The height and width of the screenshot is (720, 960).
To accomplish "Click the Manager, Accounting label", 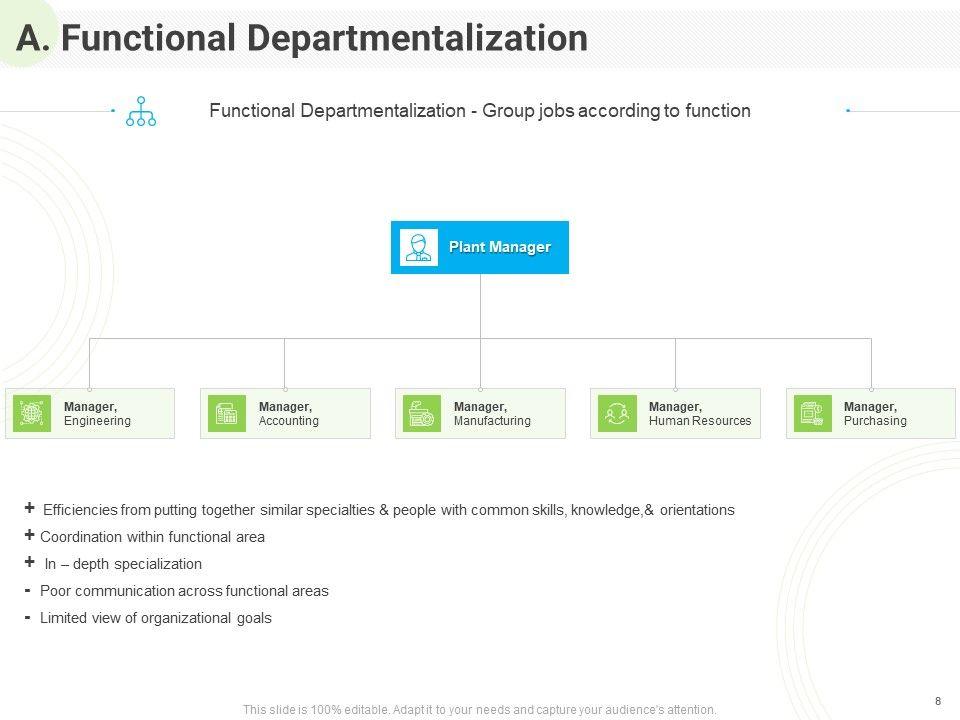I will [x=289, y=414].
